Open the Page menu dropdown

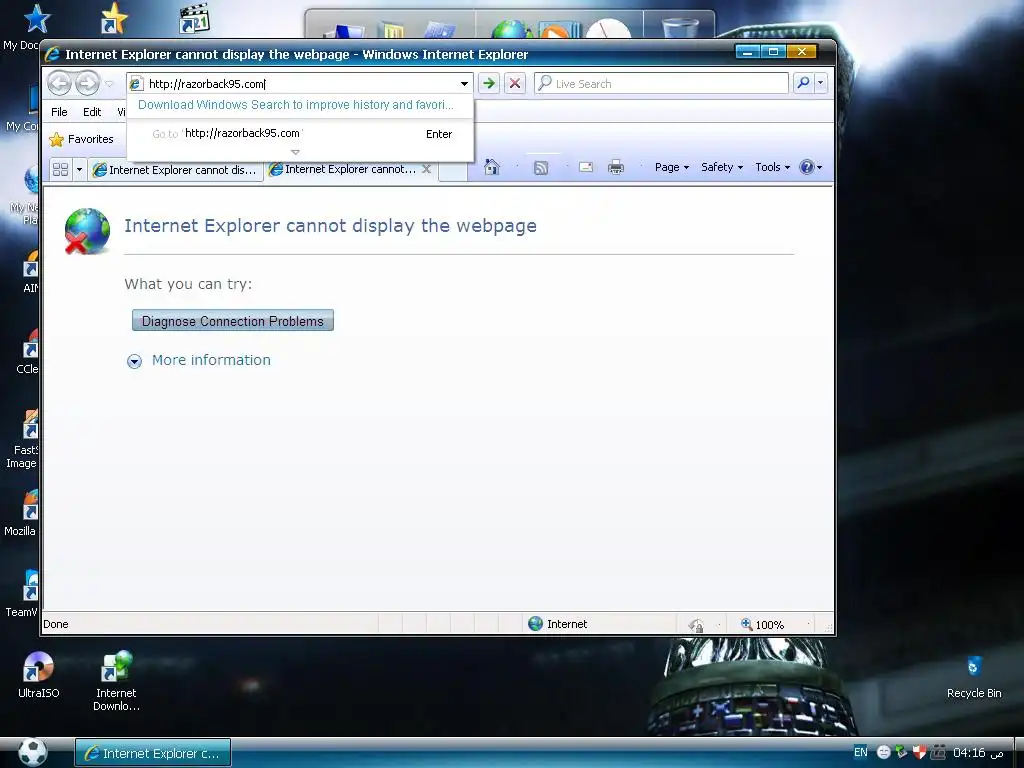(672, 167)
